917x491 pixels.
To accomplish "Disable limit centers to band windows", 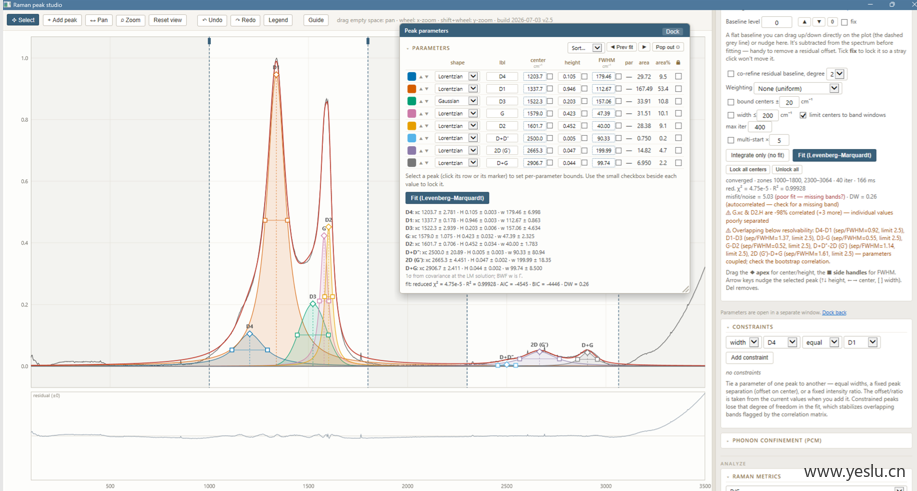I will tap(803, 115).
